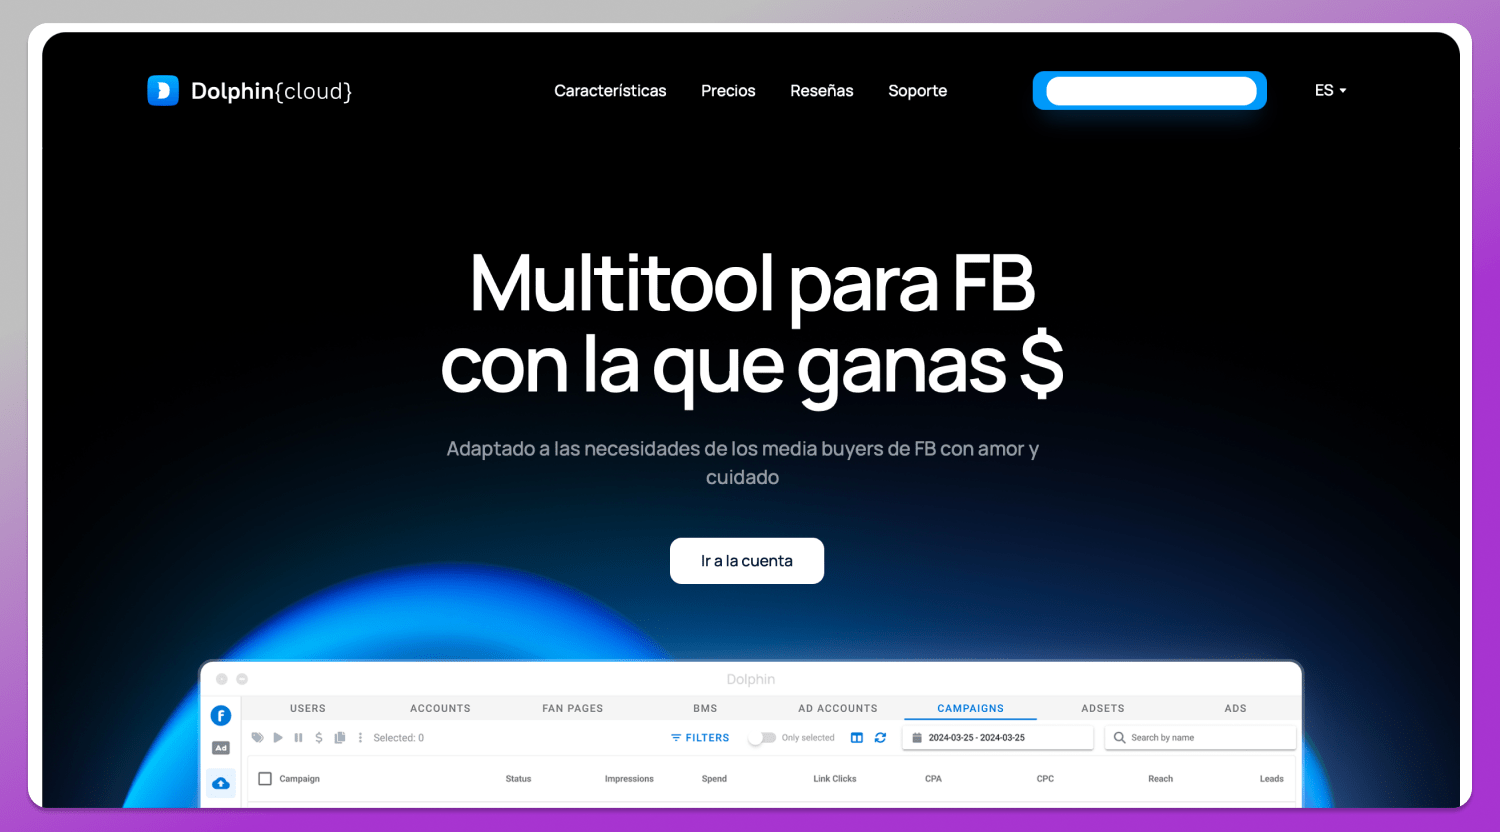
Task: Click the blue header call-to-action button
Action: [x=1150, y=91]
